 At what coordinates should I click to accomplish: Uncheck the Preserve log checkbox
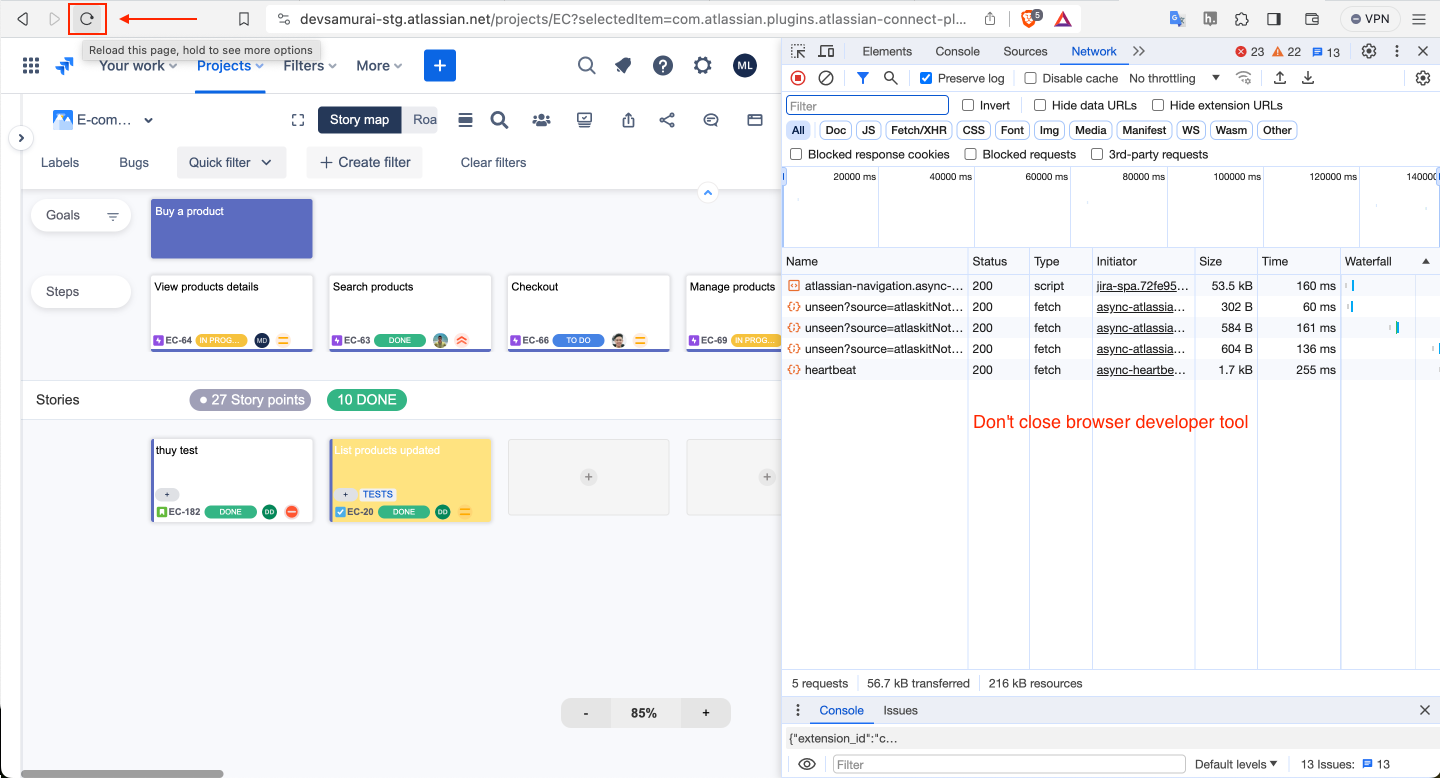click(x=926, y=78)
